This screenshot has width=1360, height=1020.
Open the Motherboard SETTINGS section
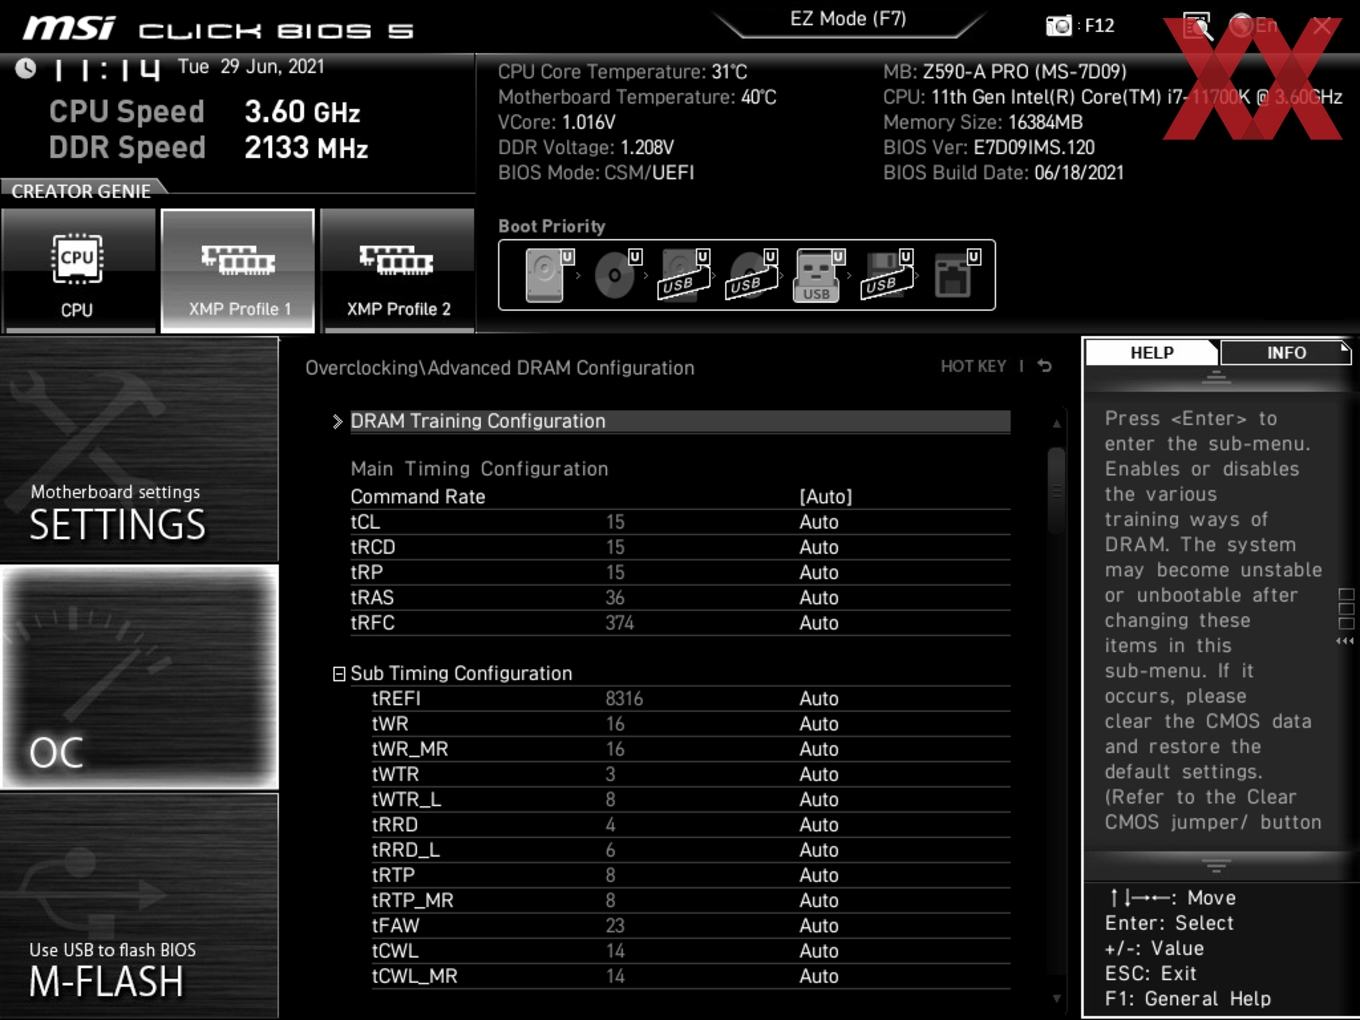[x=139, y=450]
